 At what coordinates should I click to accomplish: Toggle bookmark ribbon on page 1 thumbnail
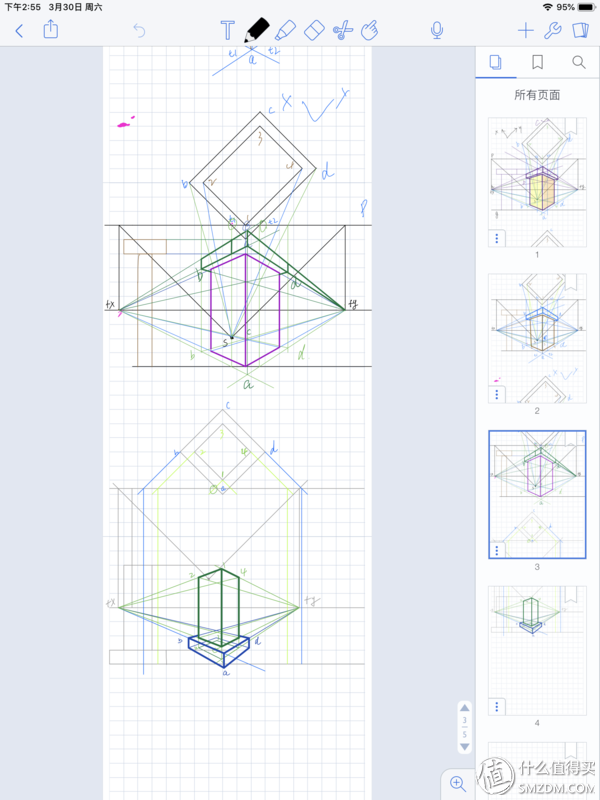[570, 126]
